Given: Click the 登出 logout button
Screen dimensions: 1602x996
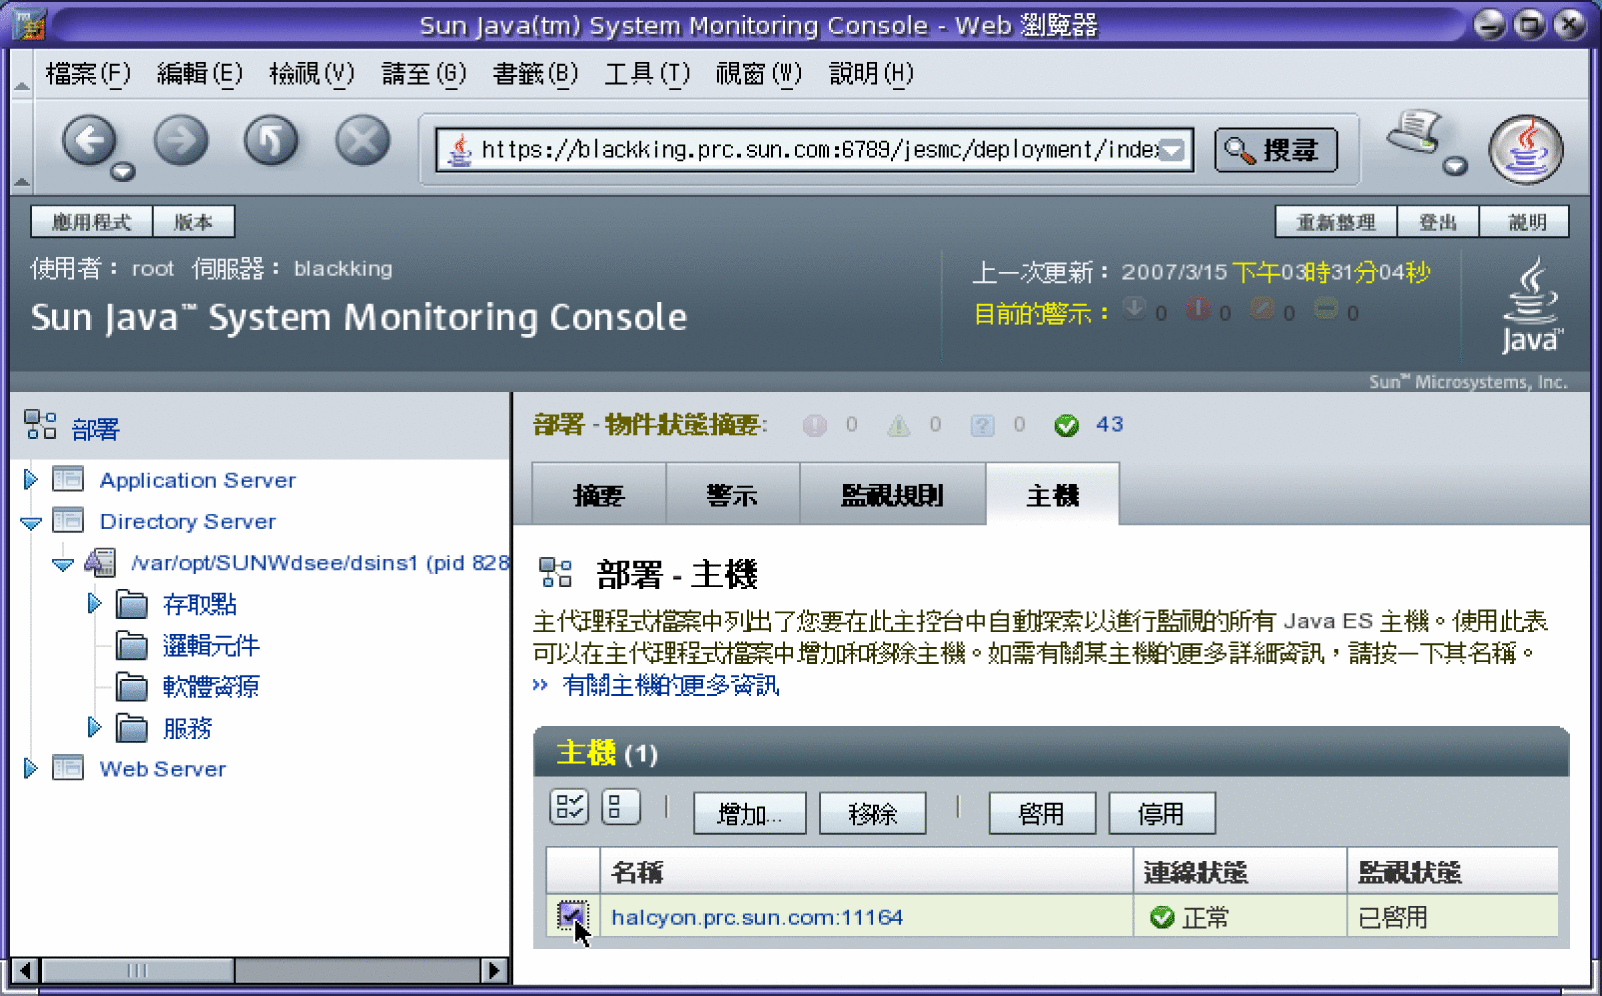Looking at the screenshot, I should coord(1438,222).
